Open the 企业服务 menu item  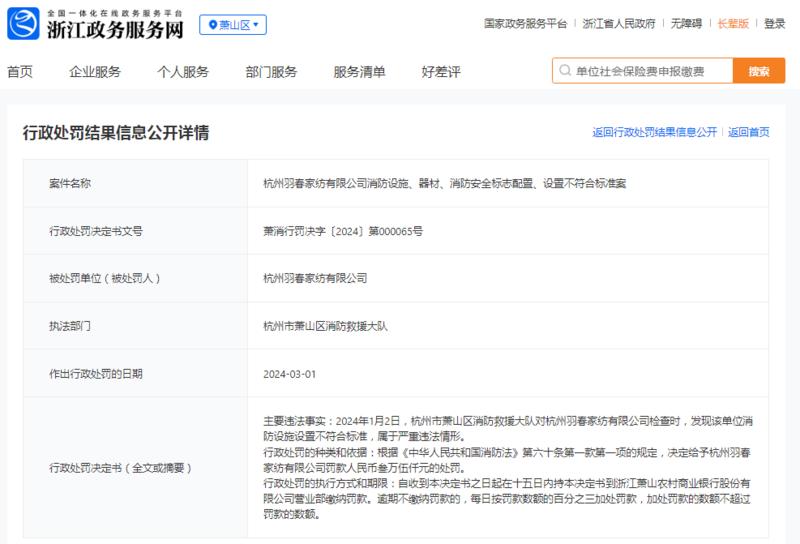tap(95, 71)
